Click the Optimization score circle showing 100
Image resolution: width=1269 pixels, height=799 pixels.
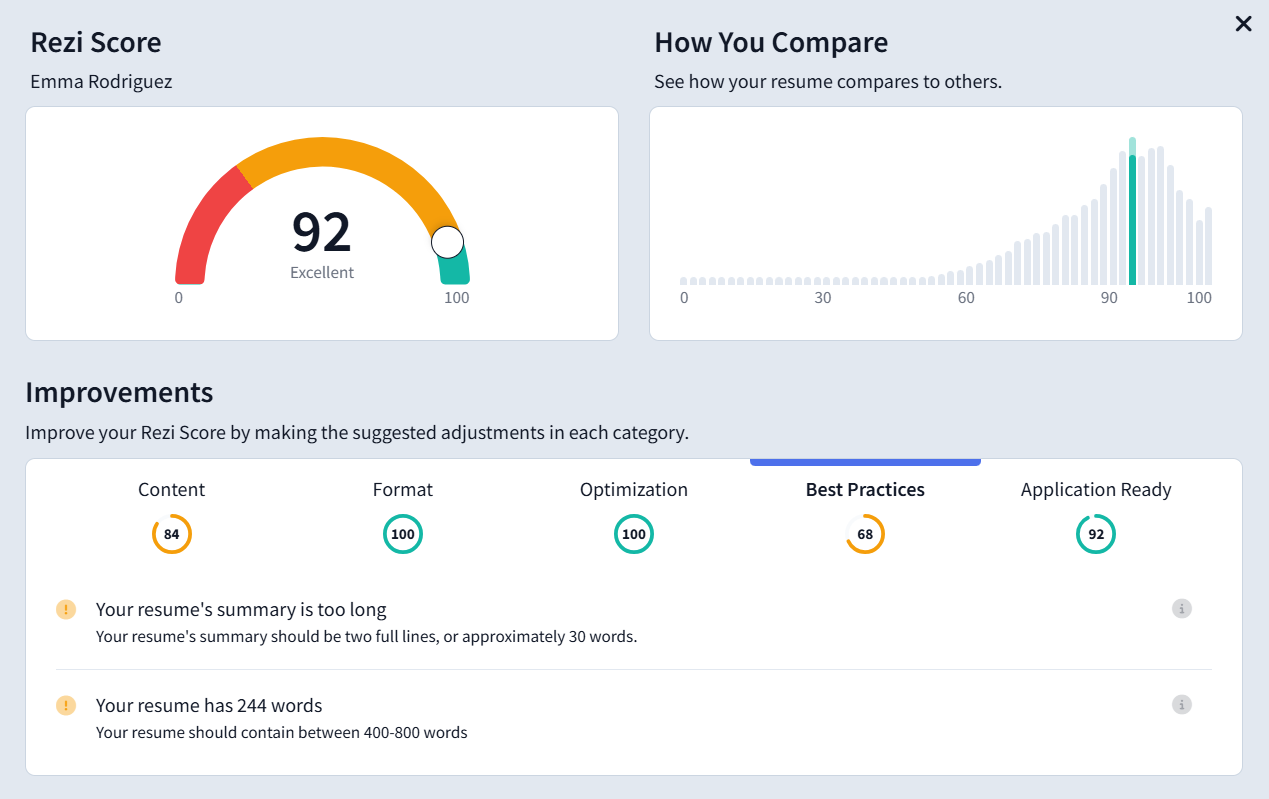point(634,534)
